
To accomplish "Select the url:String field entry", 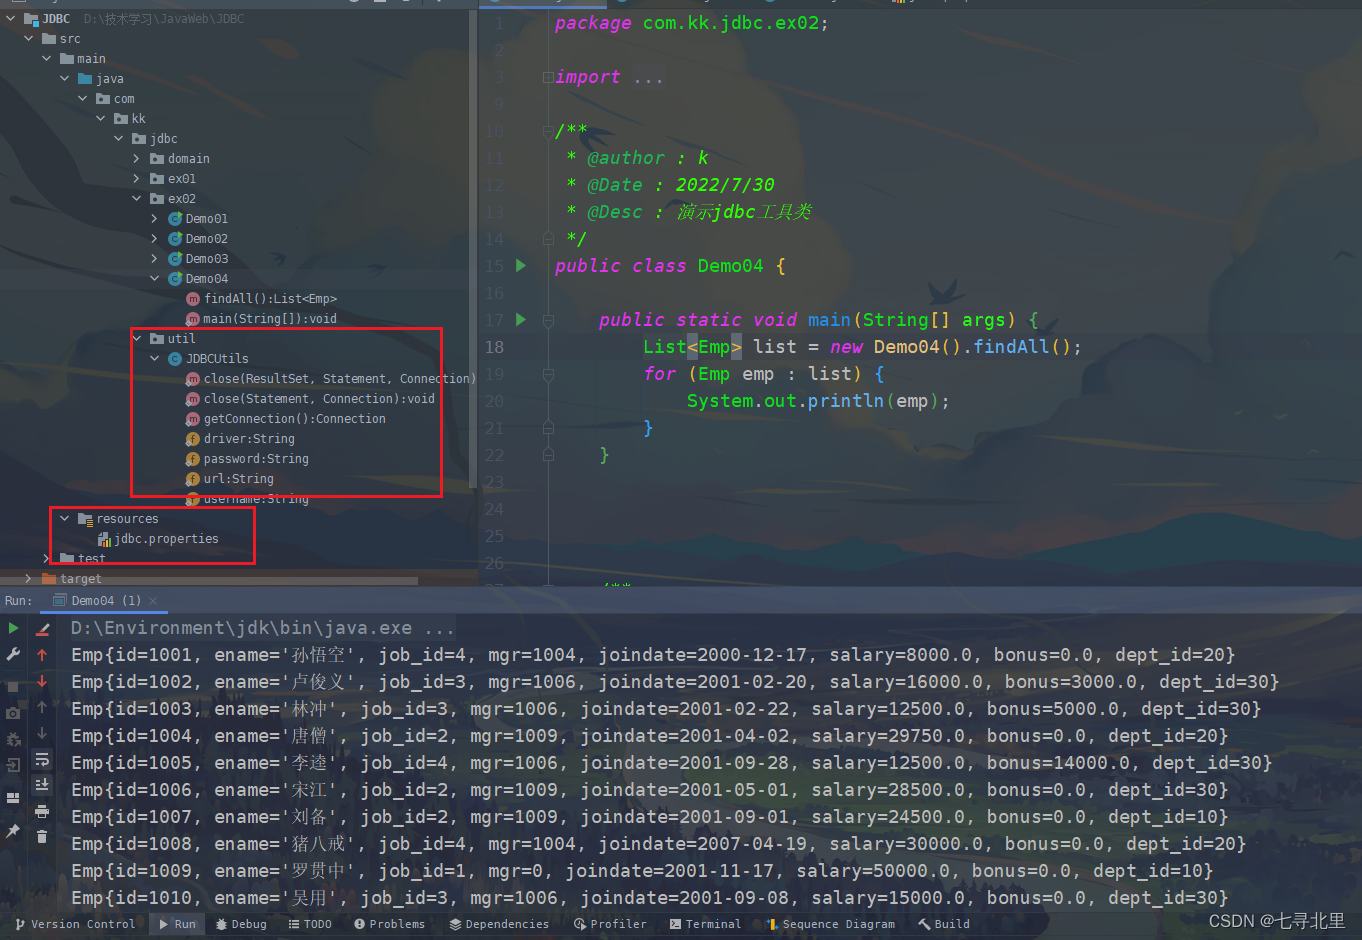I will [238, 478].
